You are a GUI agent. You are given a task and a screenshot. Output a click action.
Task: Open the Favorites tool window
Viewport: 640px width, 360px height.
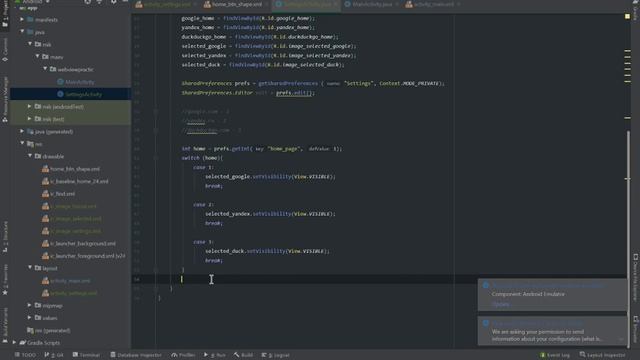pos(5,280)
